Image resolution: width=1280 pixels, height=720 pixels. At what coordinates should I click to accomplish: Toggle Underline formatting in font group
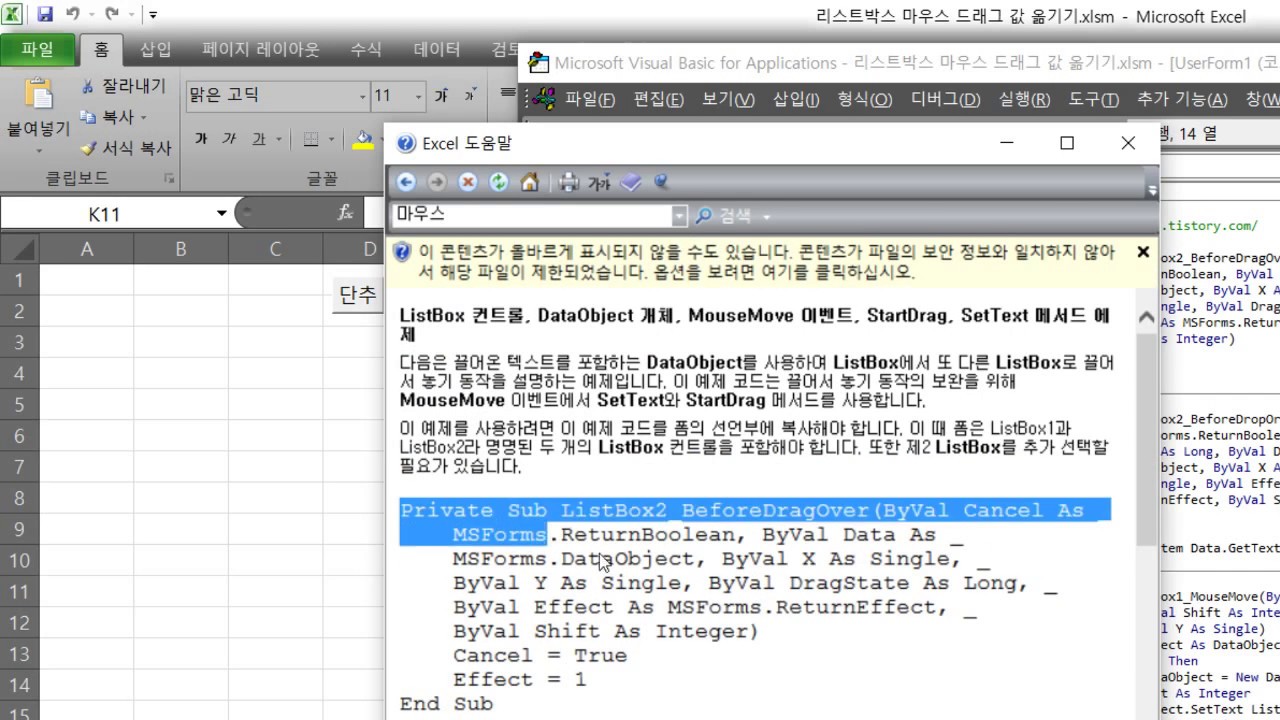(258, 139)
